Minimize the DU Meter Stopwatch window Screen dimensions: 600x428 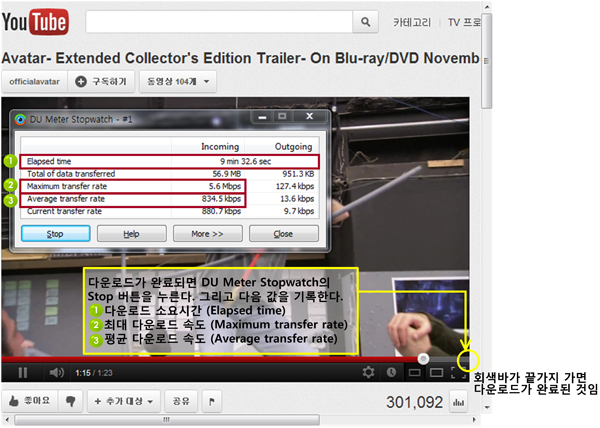point(262,117)
